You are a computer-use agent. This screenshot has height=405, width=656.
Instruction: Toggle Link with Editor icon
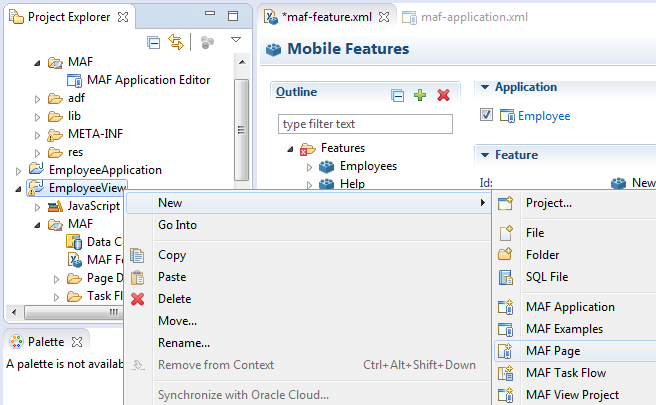176,42
